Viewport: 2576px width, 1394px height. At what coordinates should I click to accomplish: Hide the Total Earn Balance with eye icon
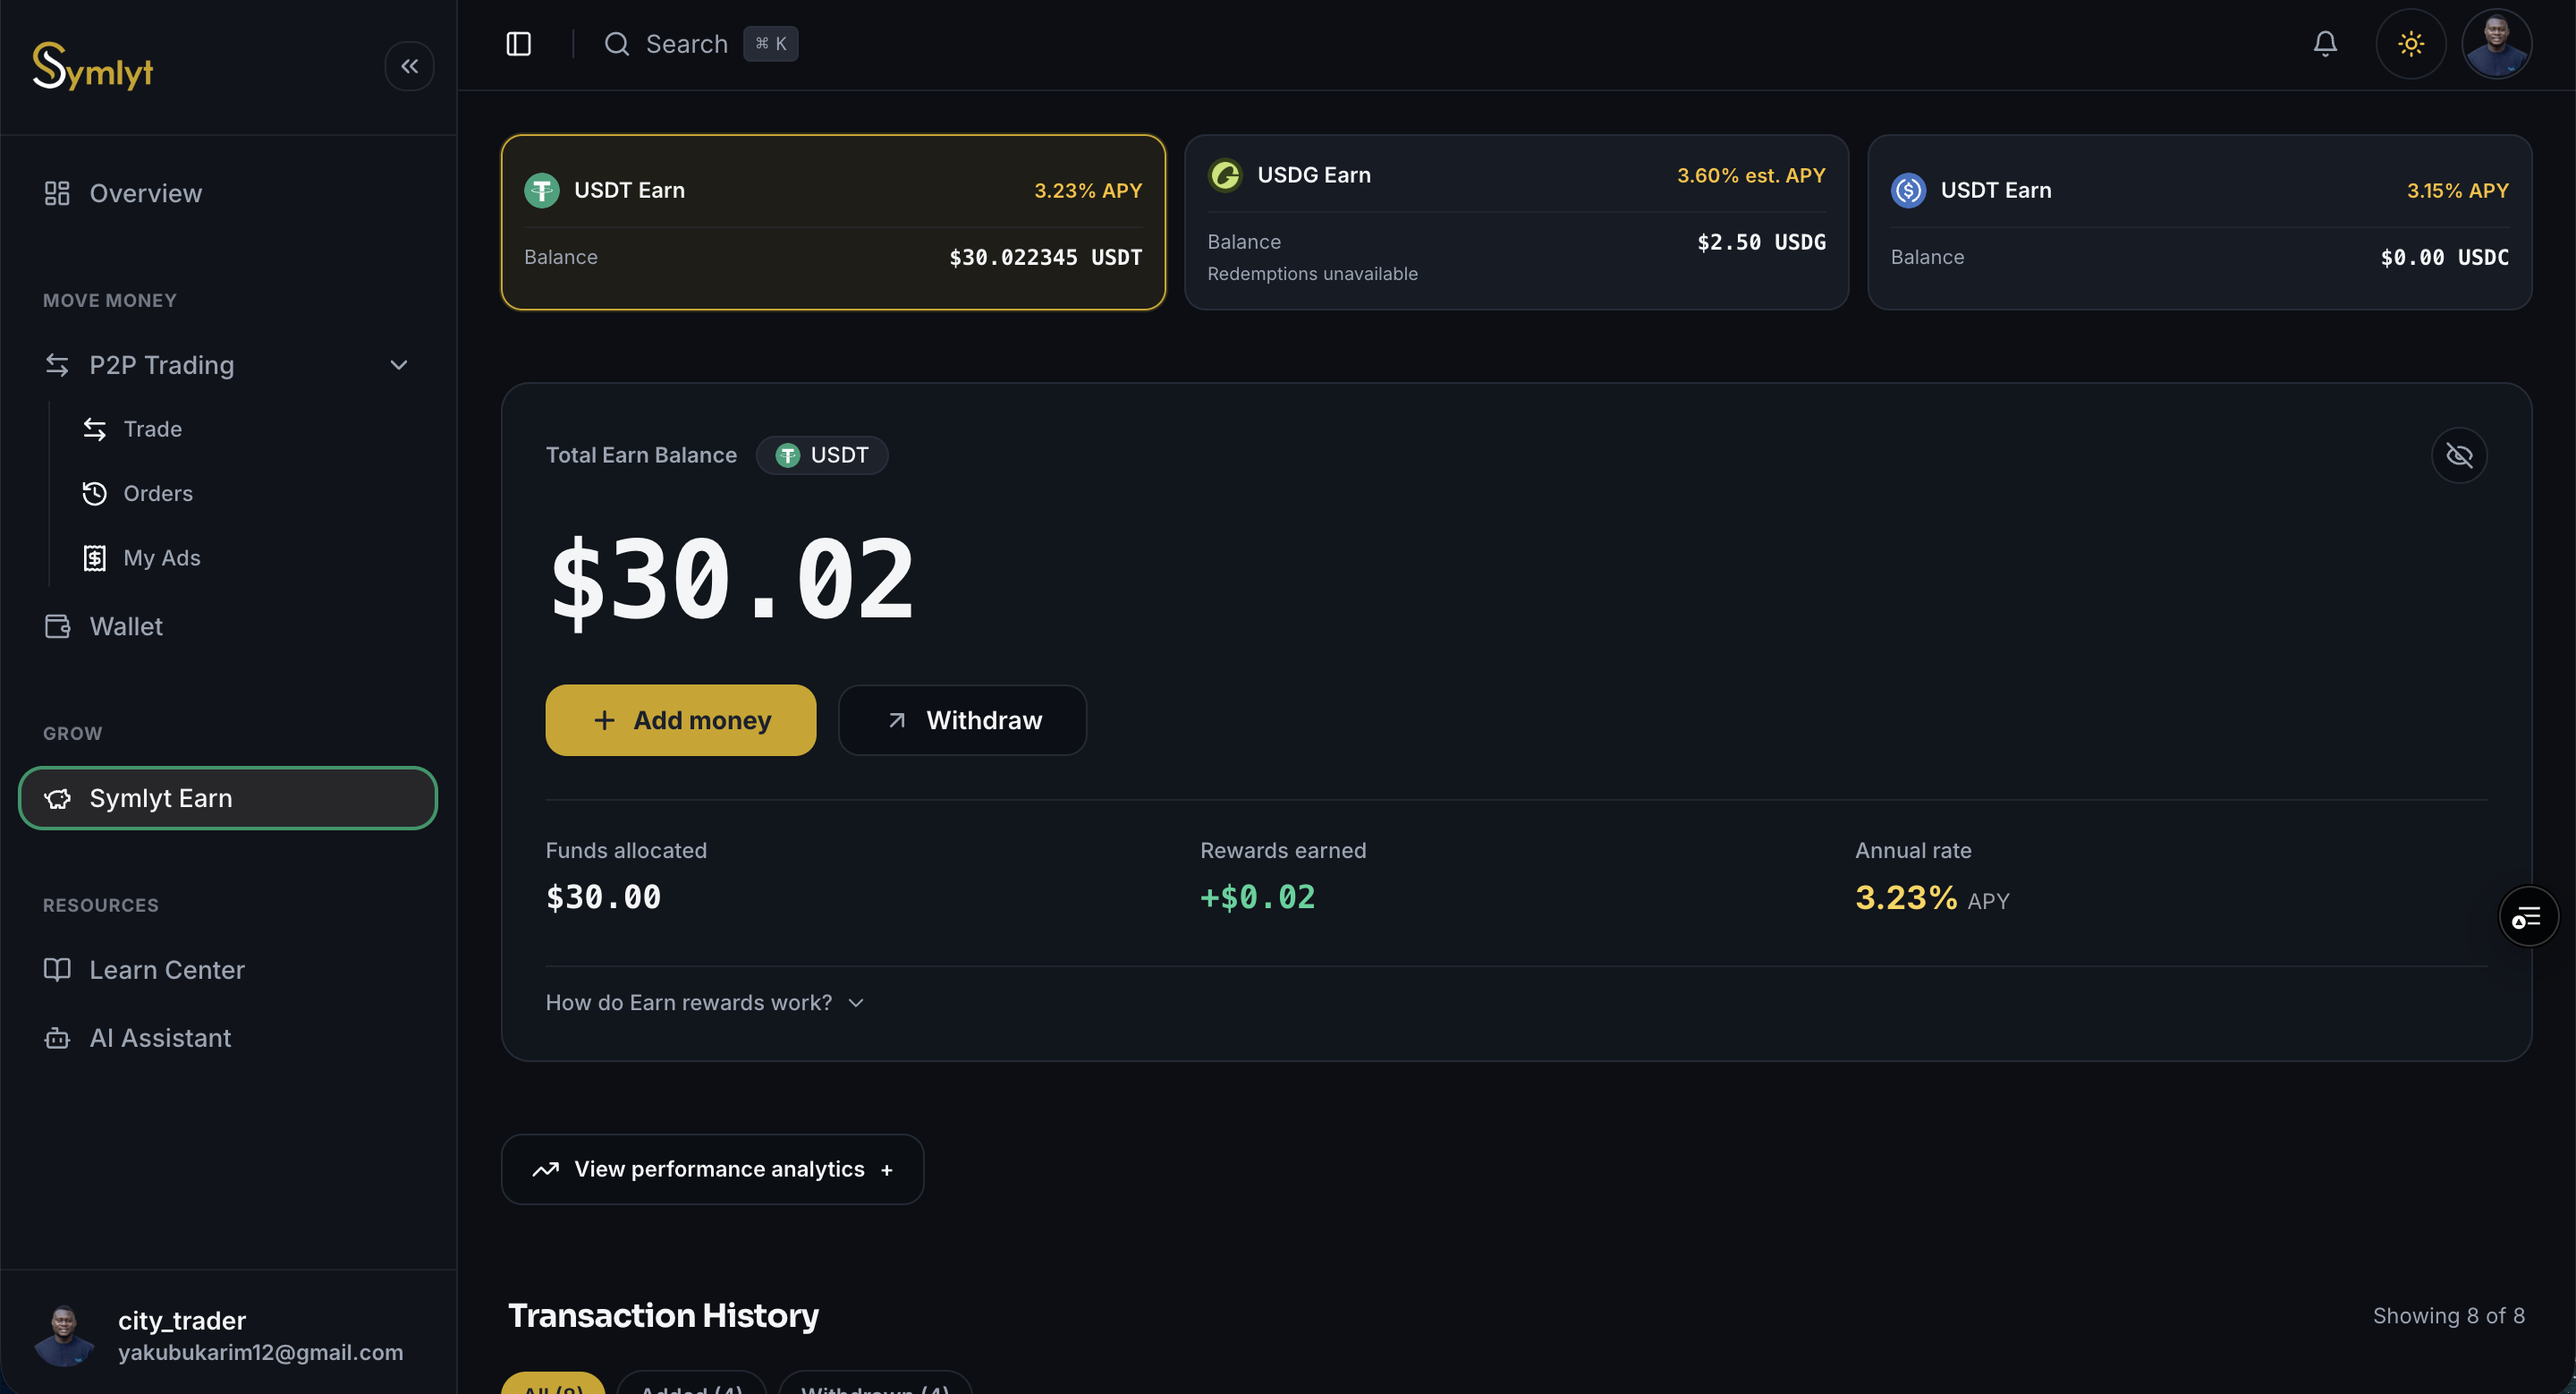pos(2459,456)
